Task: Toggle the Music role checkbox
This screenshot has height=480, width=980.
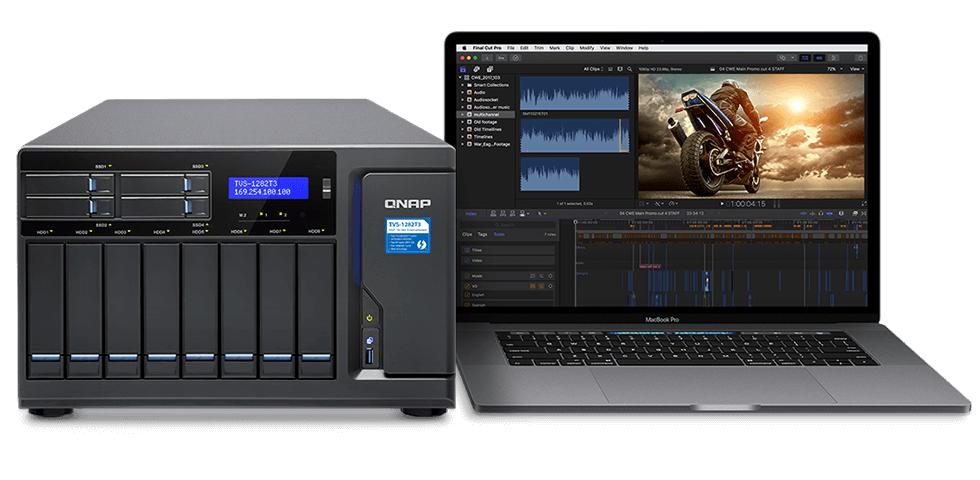Action: click(x=467, y=276)
